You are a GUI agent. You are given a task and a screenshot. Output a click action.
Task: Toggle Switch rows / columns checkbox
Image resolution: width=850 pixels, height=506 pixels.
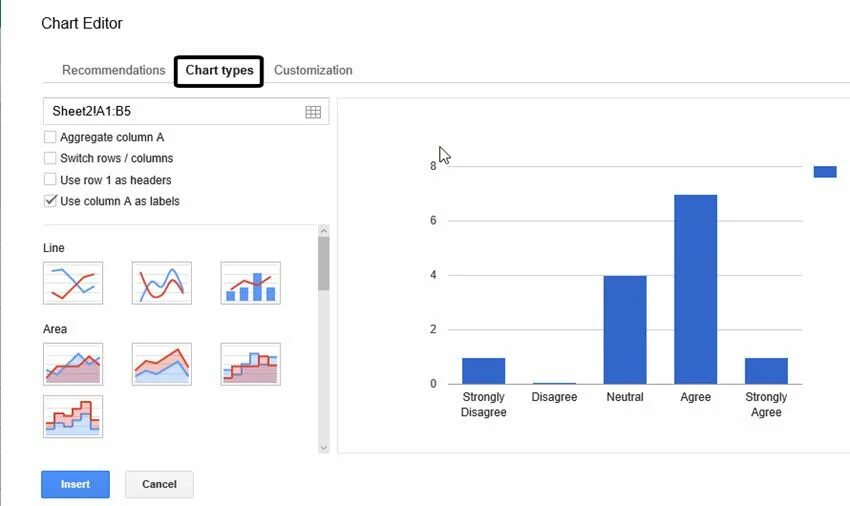[x=50, y=158]
